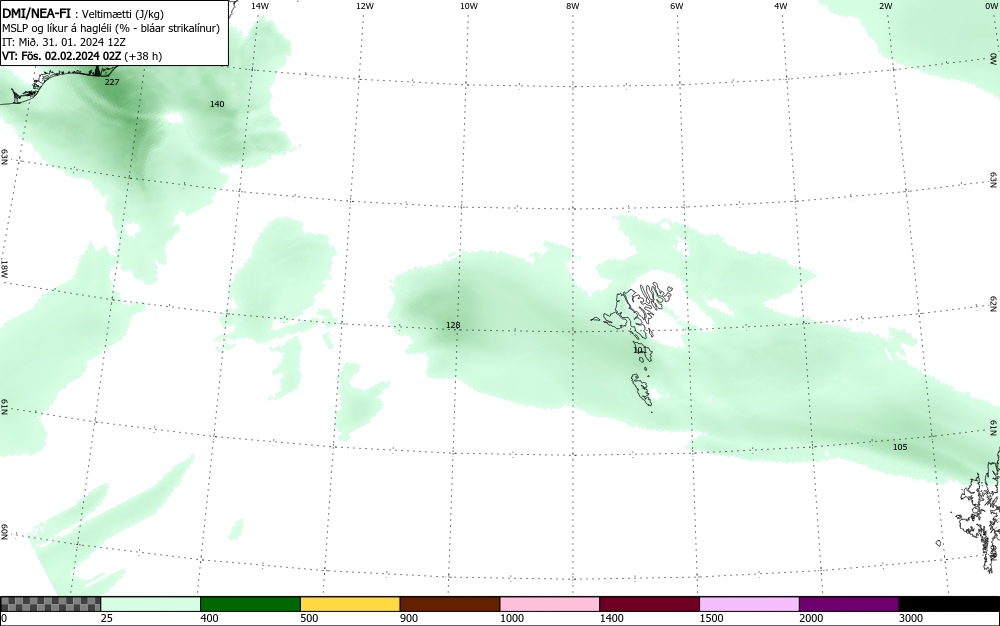Click the light green 25–400 legend swatch
The width and height of the screenshot is (1000, 626).
(151, 604)
